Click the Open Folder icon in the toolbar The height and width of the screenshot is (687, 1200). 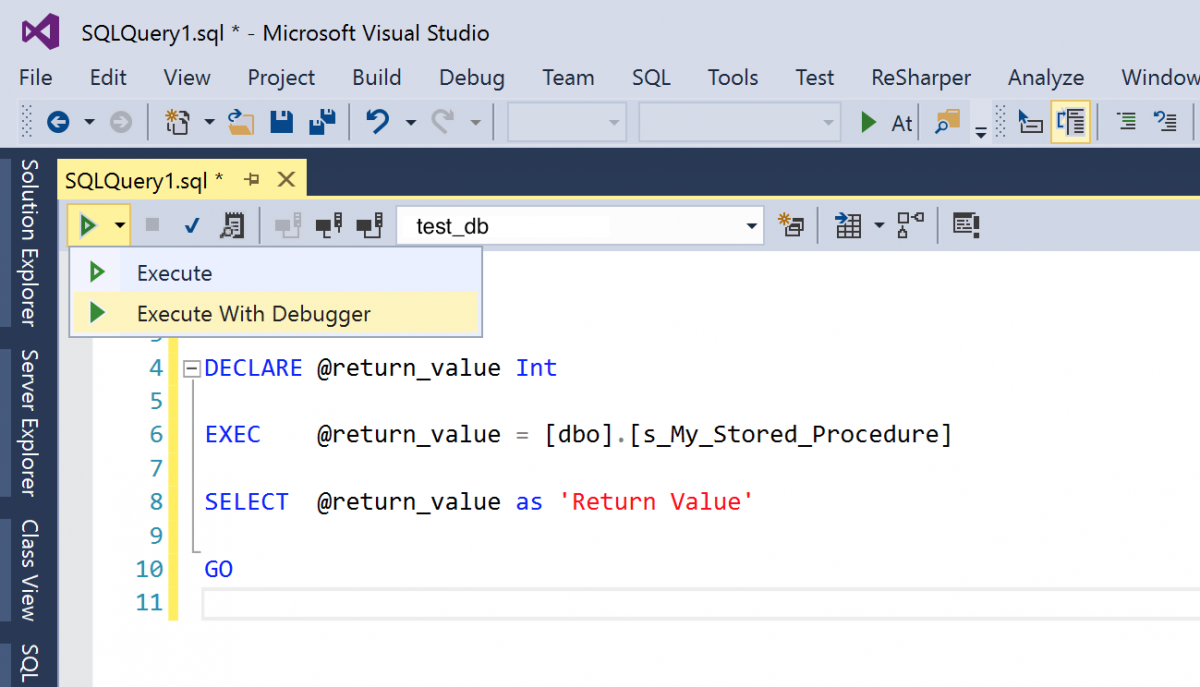(241, 121)
